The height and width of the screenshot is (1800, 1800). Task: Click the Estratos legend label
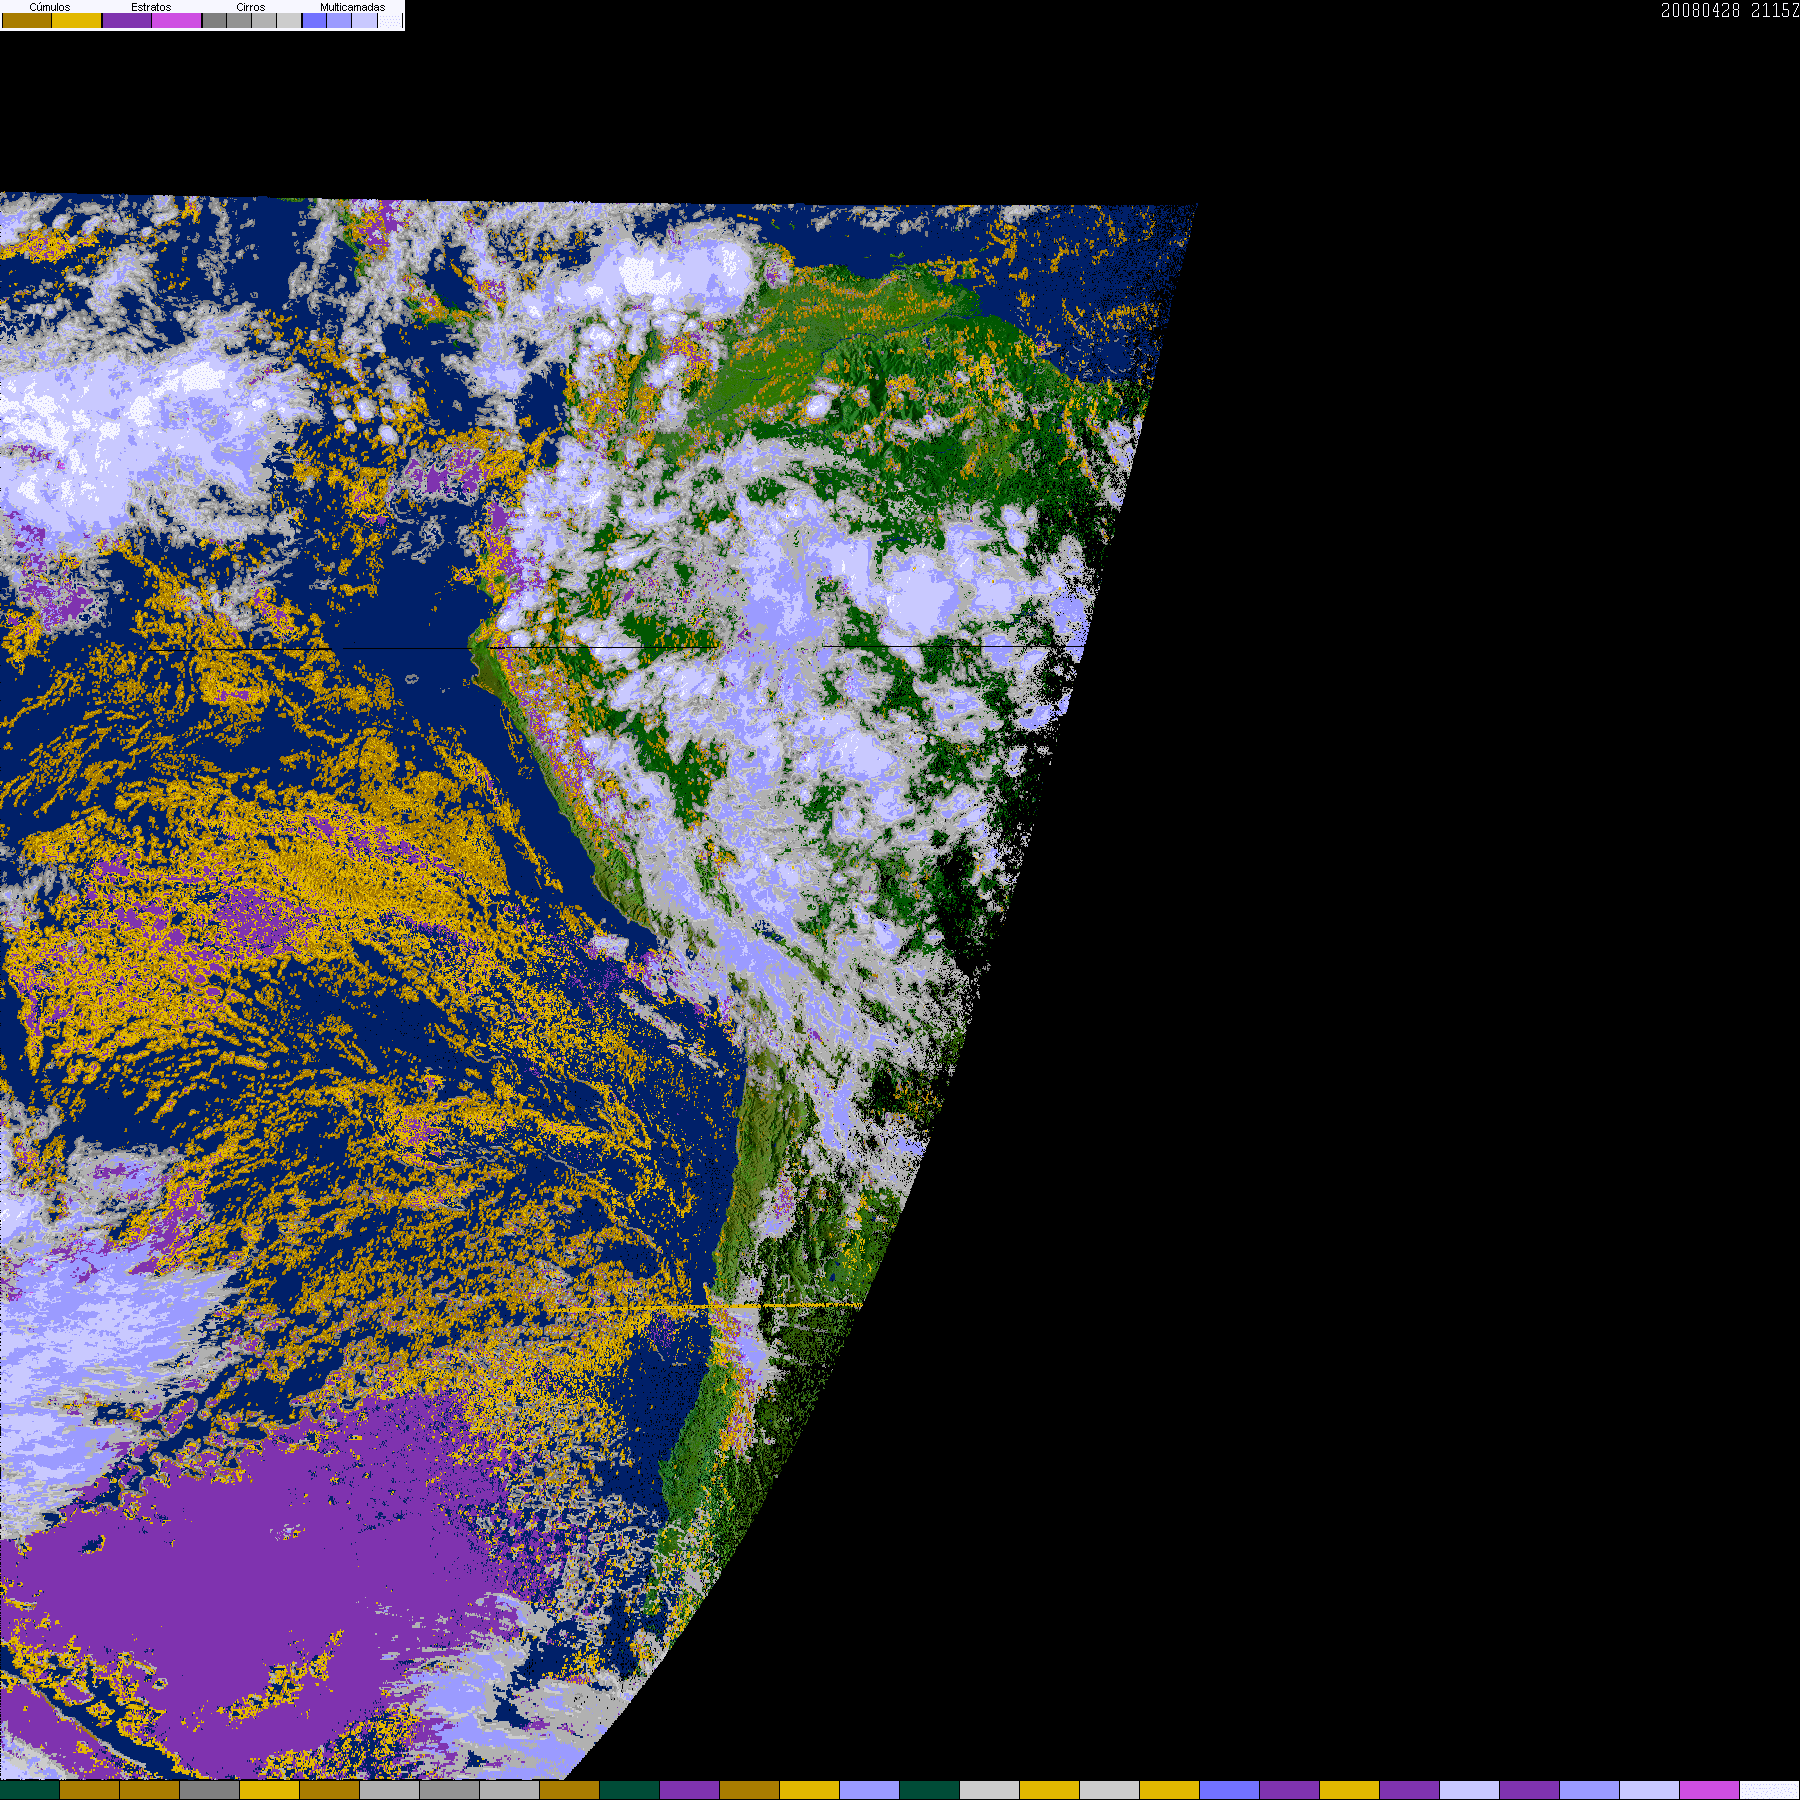pyautogui.click(x=151, y=7)
